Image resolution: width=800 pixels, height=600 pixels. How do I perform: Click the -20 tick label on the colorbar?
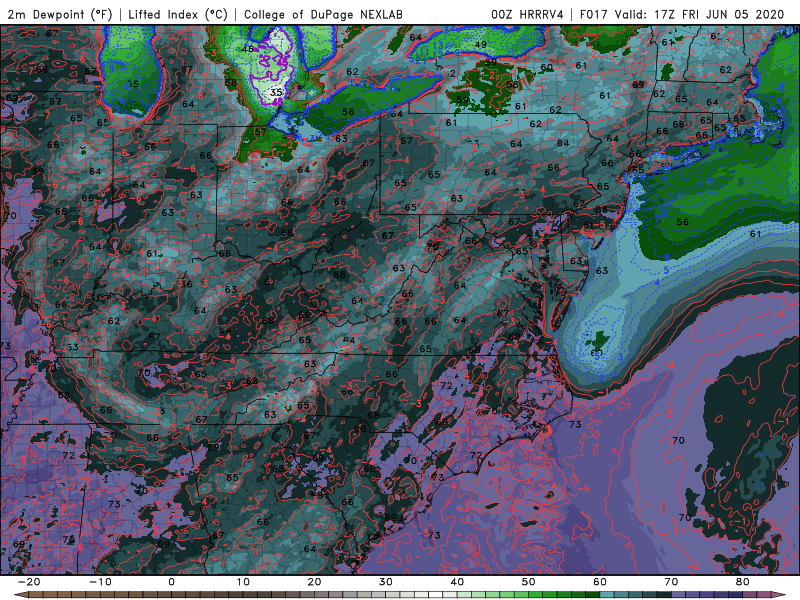29,582
